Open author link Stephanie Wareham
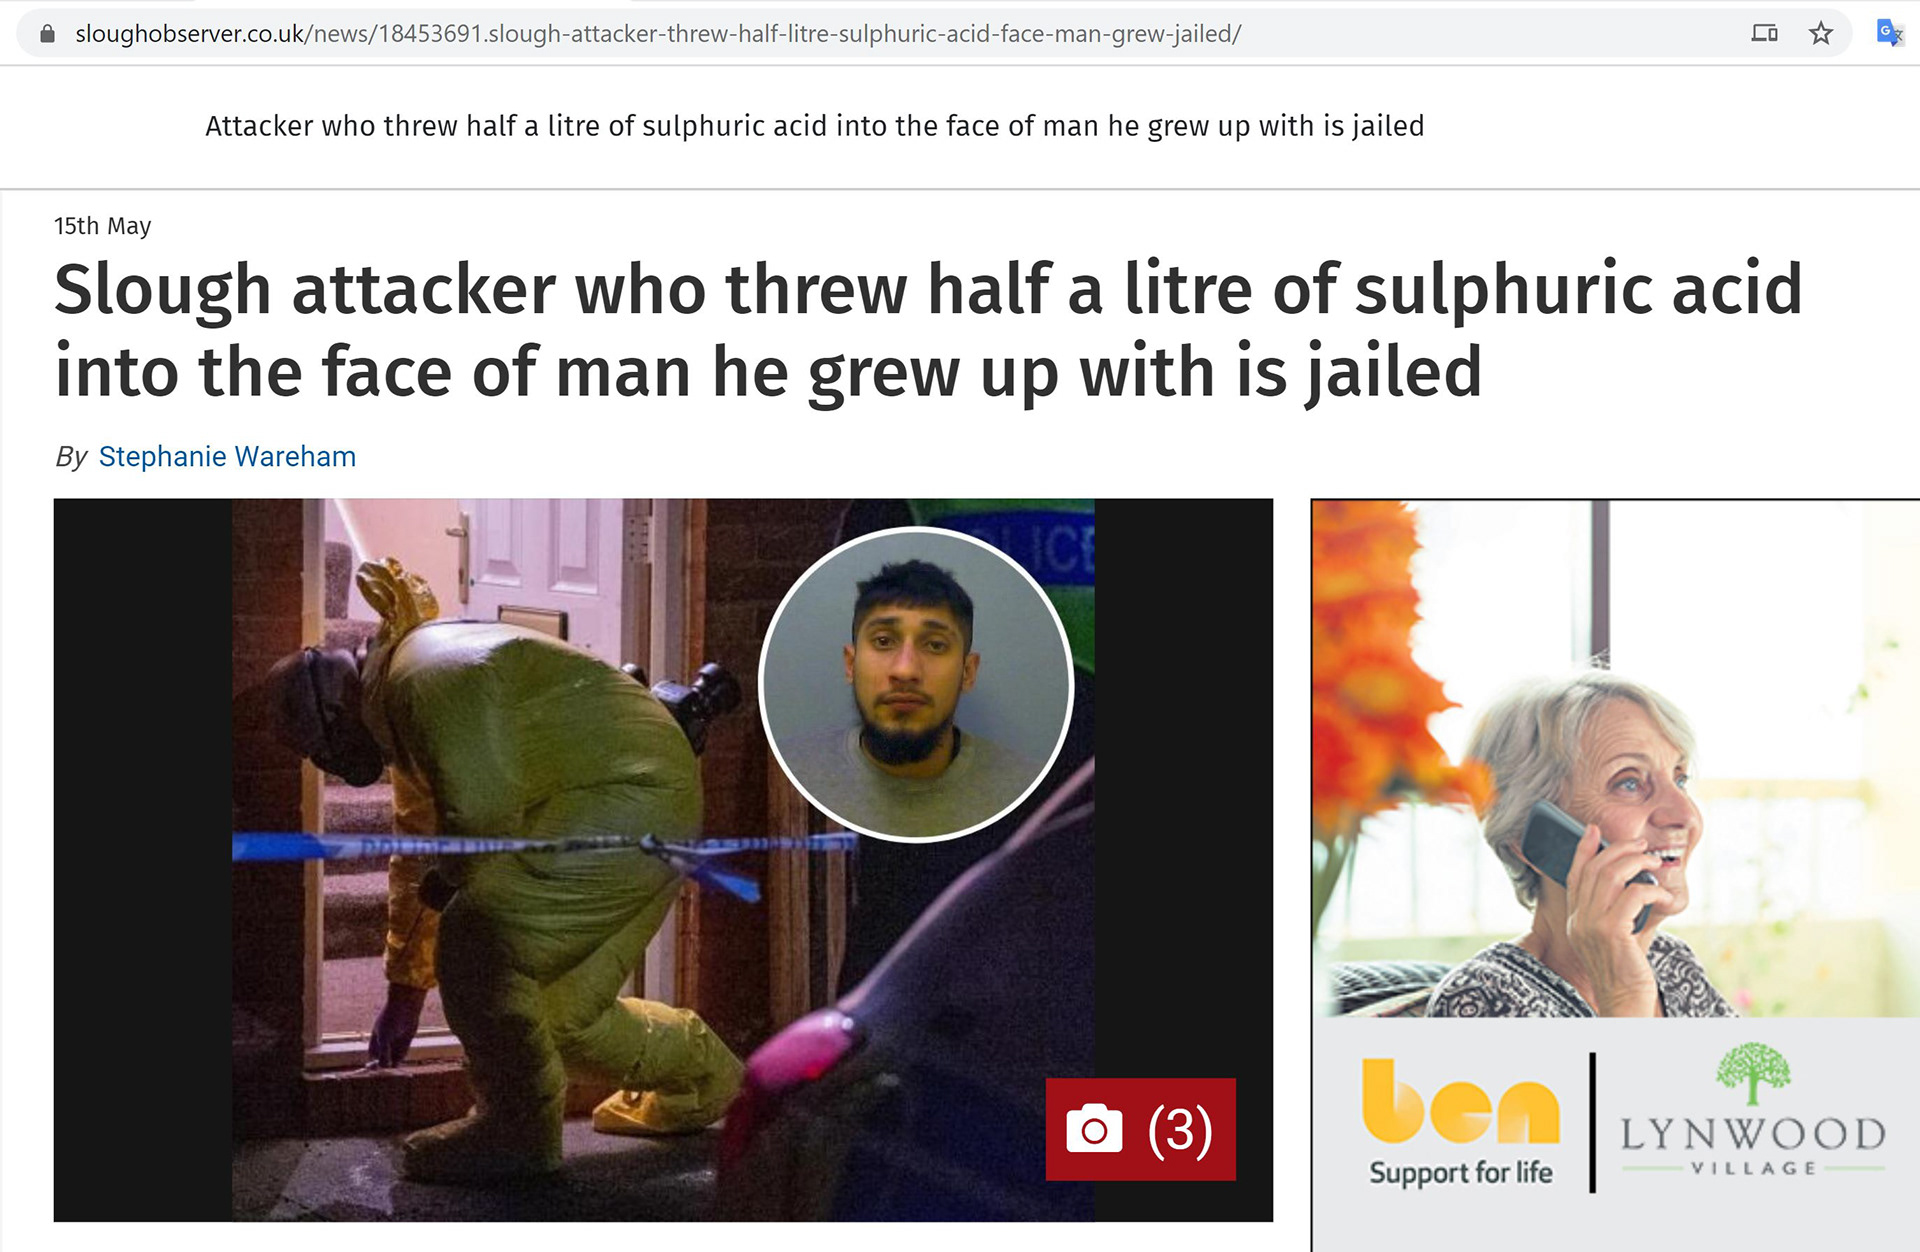The height and width of the screenshot is (1252, 1920). 227,457
